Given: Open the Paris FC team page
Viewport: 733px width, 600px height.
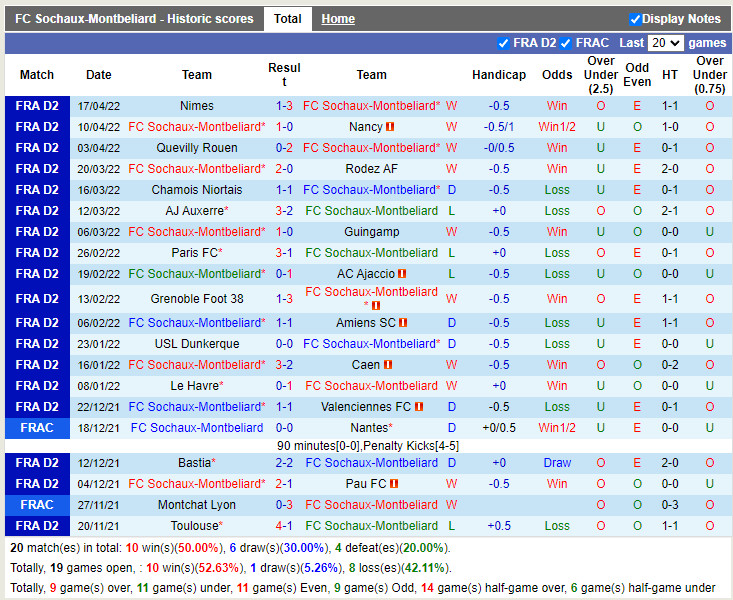Looking at the screenshot, I should [195, 253].
